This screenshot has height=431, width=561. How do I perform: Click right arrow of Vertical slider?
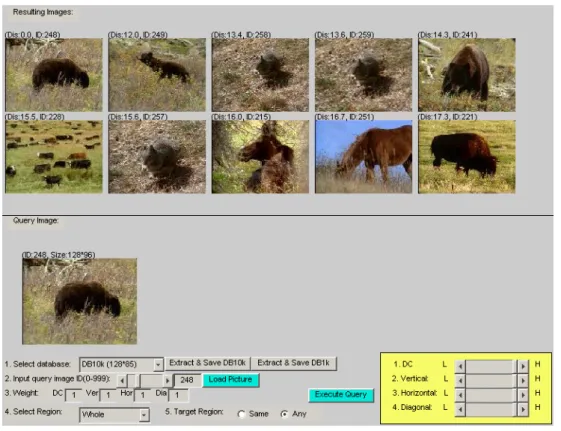(523, 381)
